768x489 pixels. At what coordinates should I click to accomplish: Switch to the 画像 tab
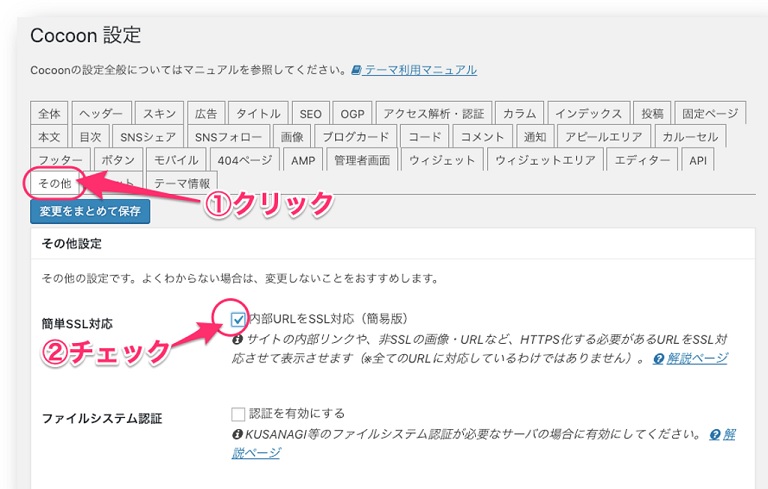(292, 137)
